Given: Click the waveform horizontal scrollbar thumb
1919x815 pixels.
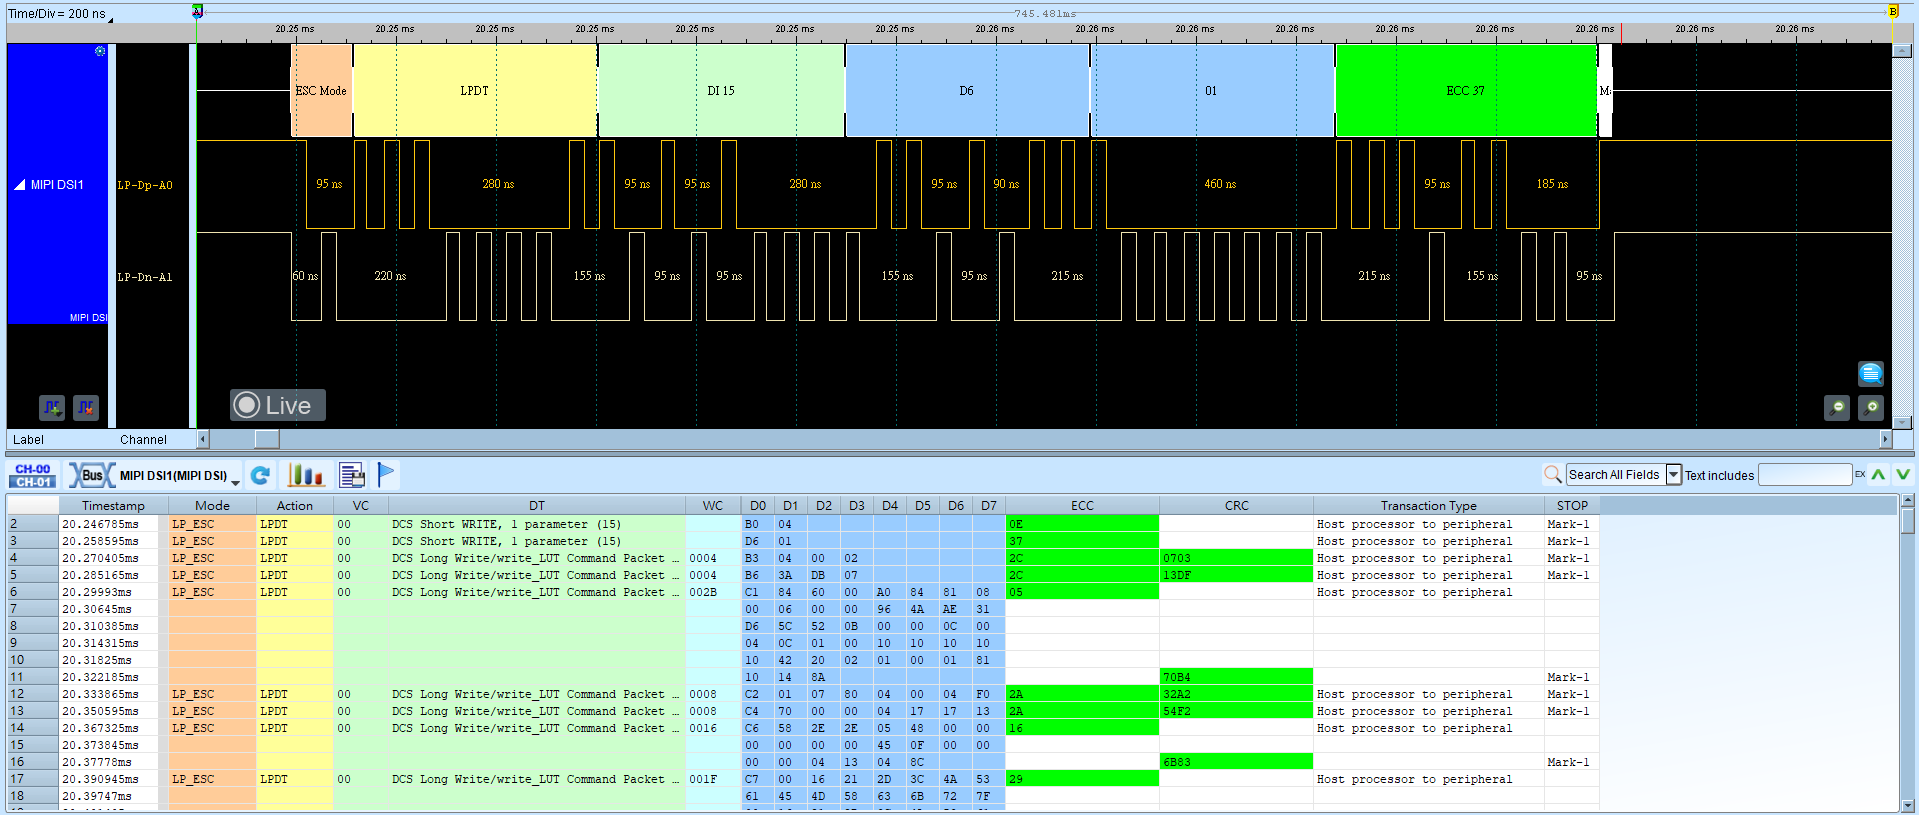Looking at the screenshot, I should [267, 439].
